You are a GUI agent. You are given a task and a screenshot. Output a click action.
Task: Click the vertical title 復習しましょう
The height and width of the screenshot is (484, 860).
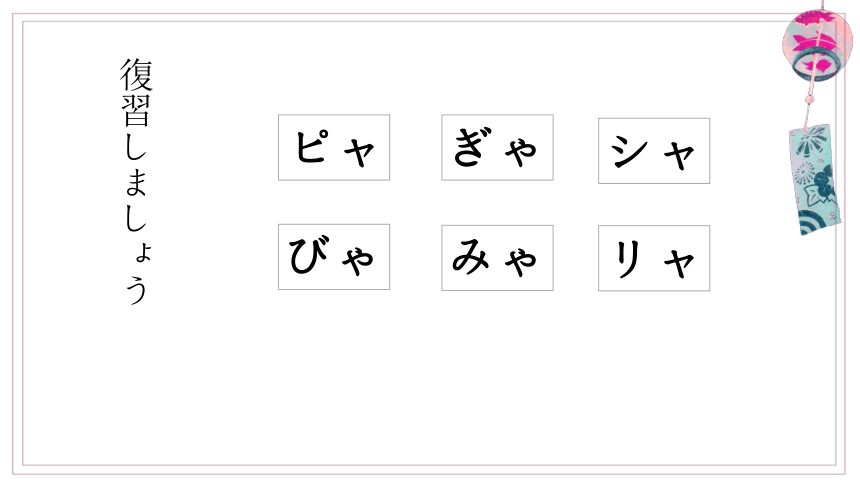(x=136, y=181)
